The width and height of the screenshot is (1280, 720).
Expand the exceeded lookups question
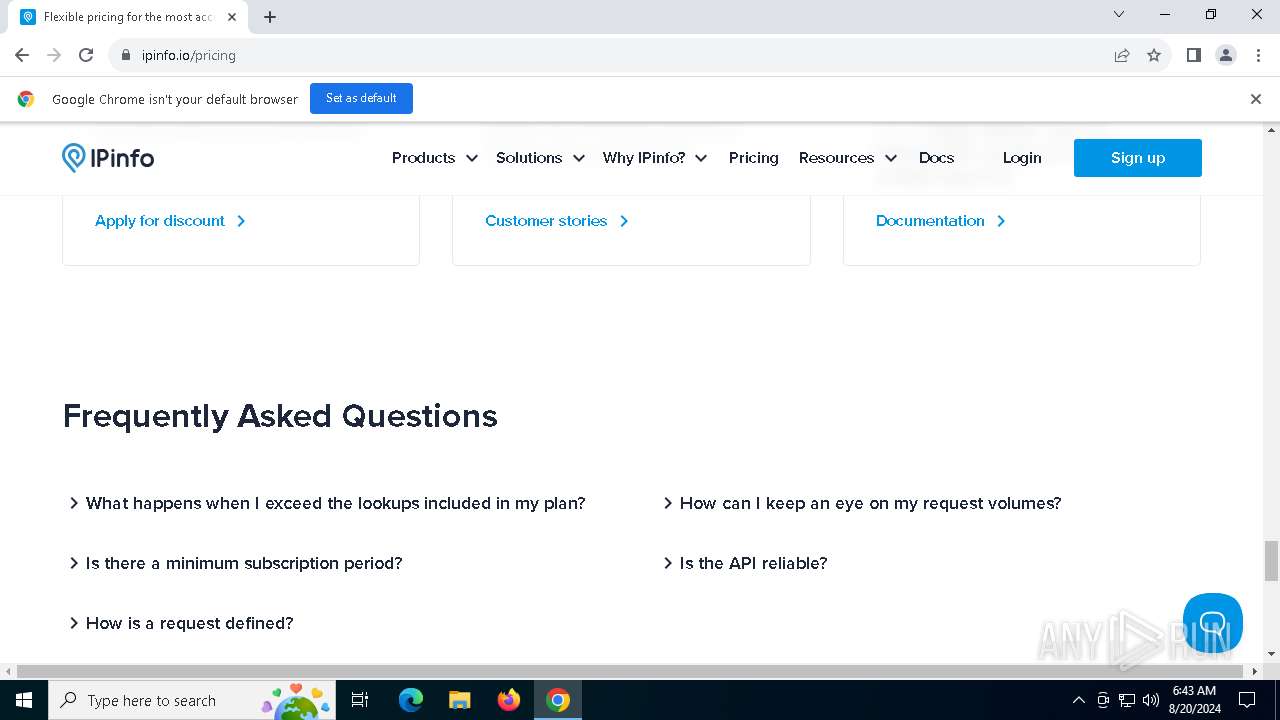pos(327,503)
